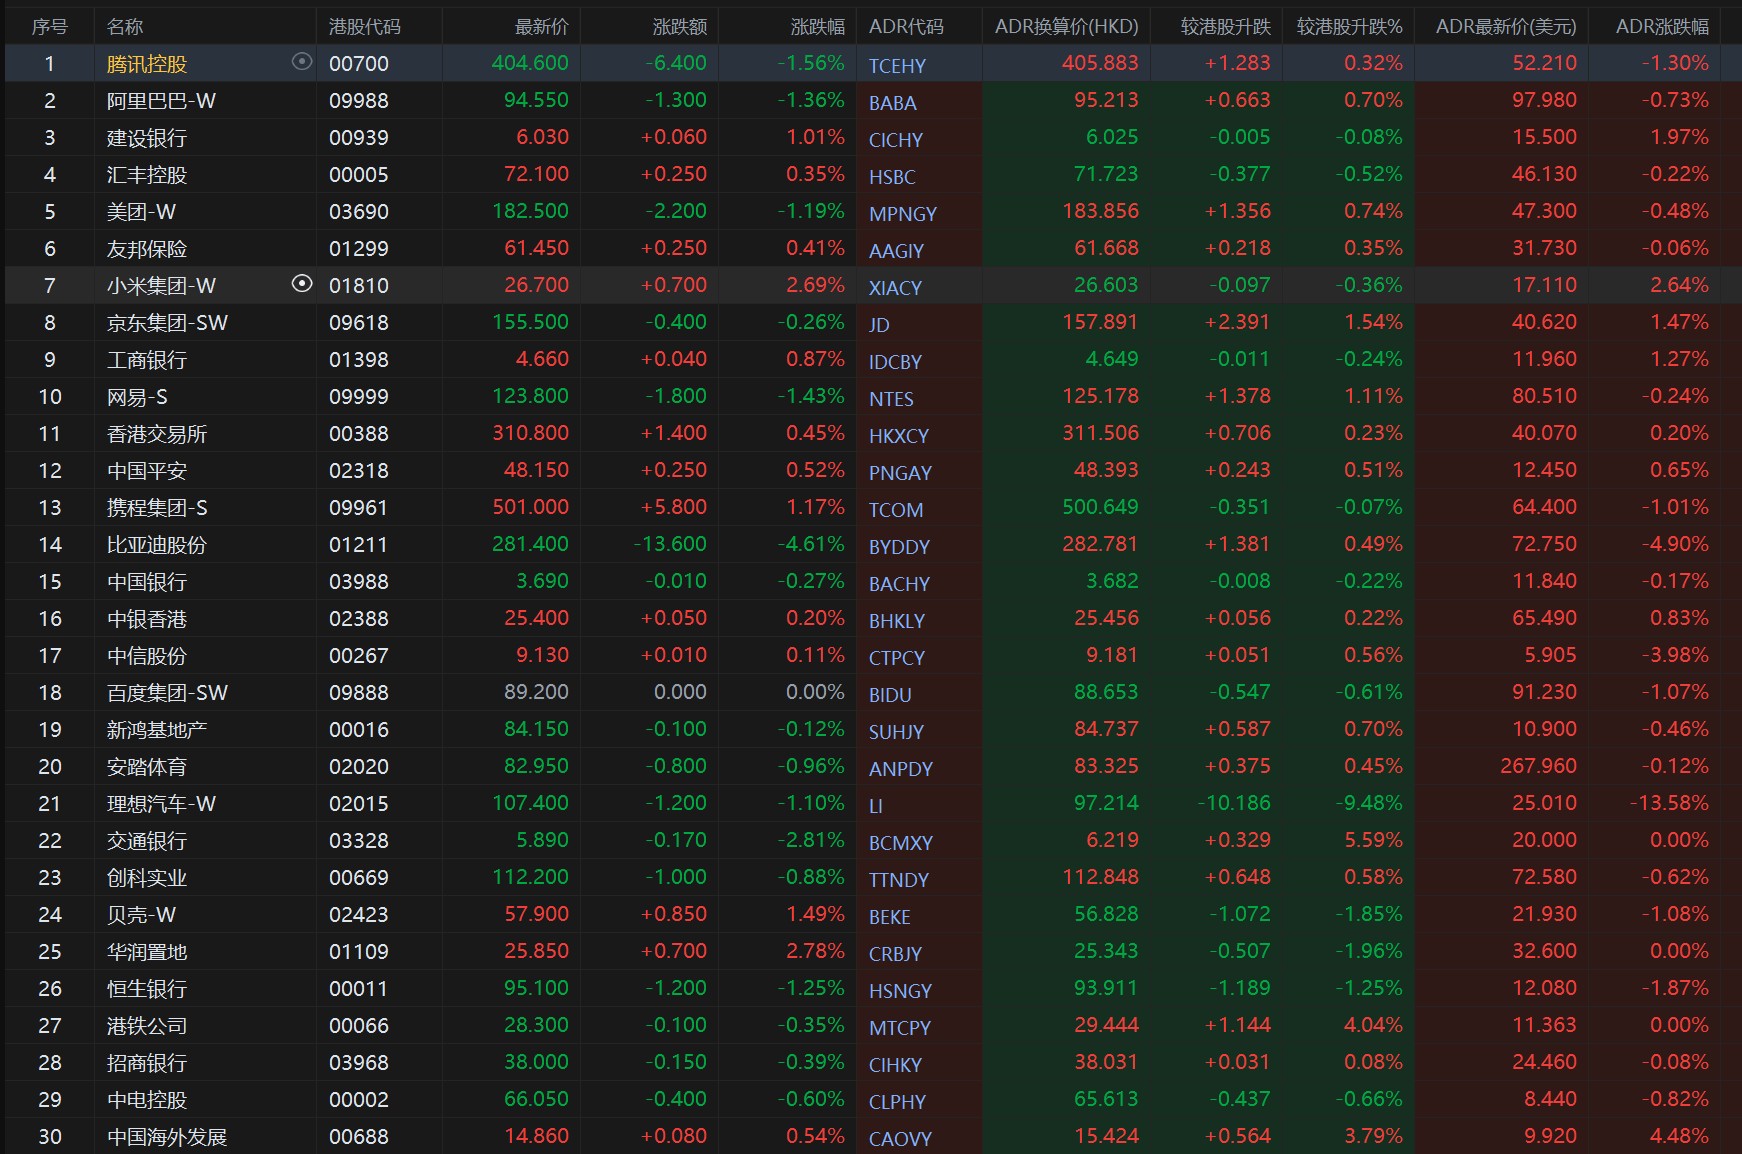Click HK stock code 09988

(359, 101)
